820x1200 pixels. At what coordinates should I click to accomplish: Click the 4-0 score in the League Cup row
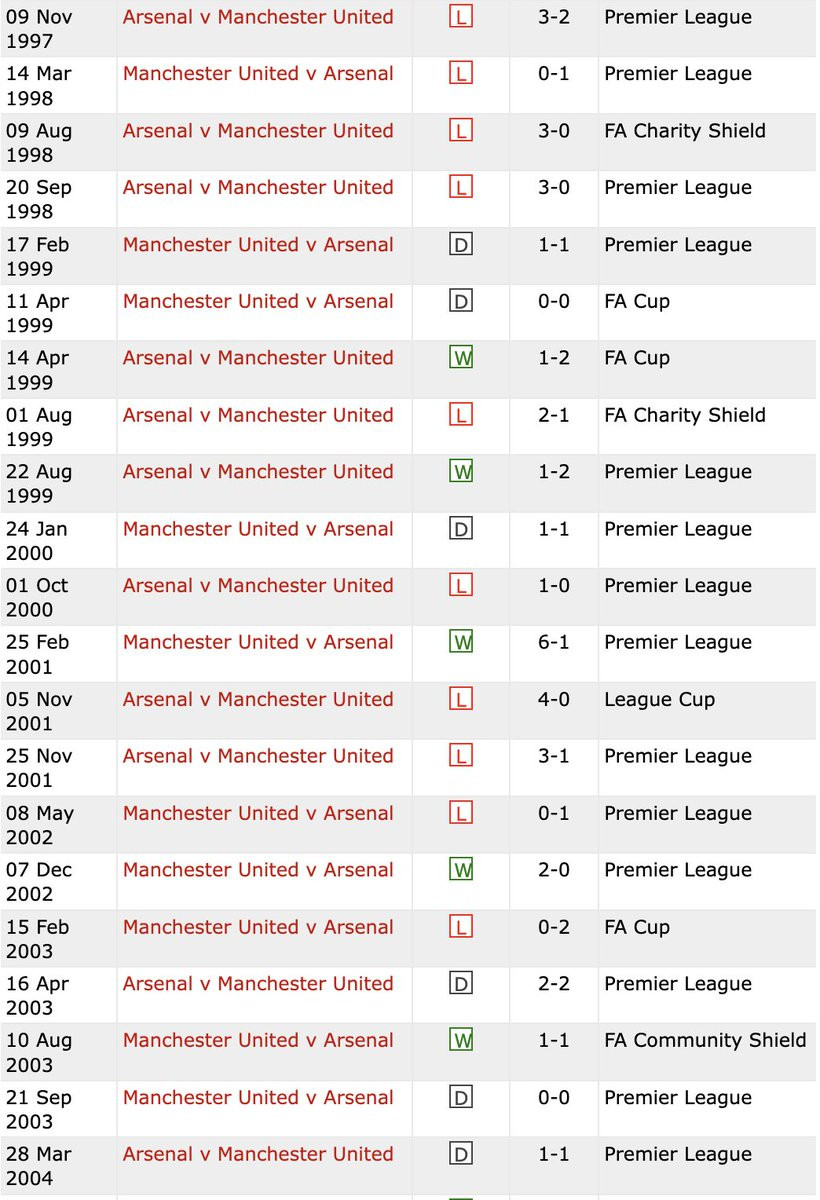[553, 700]
